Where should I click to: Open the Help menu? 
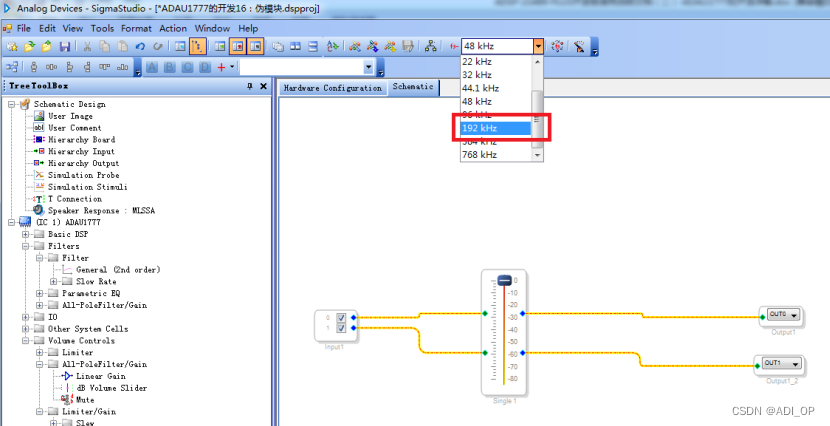tap(248, 29)
